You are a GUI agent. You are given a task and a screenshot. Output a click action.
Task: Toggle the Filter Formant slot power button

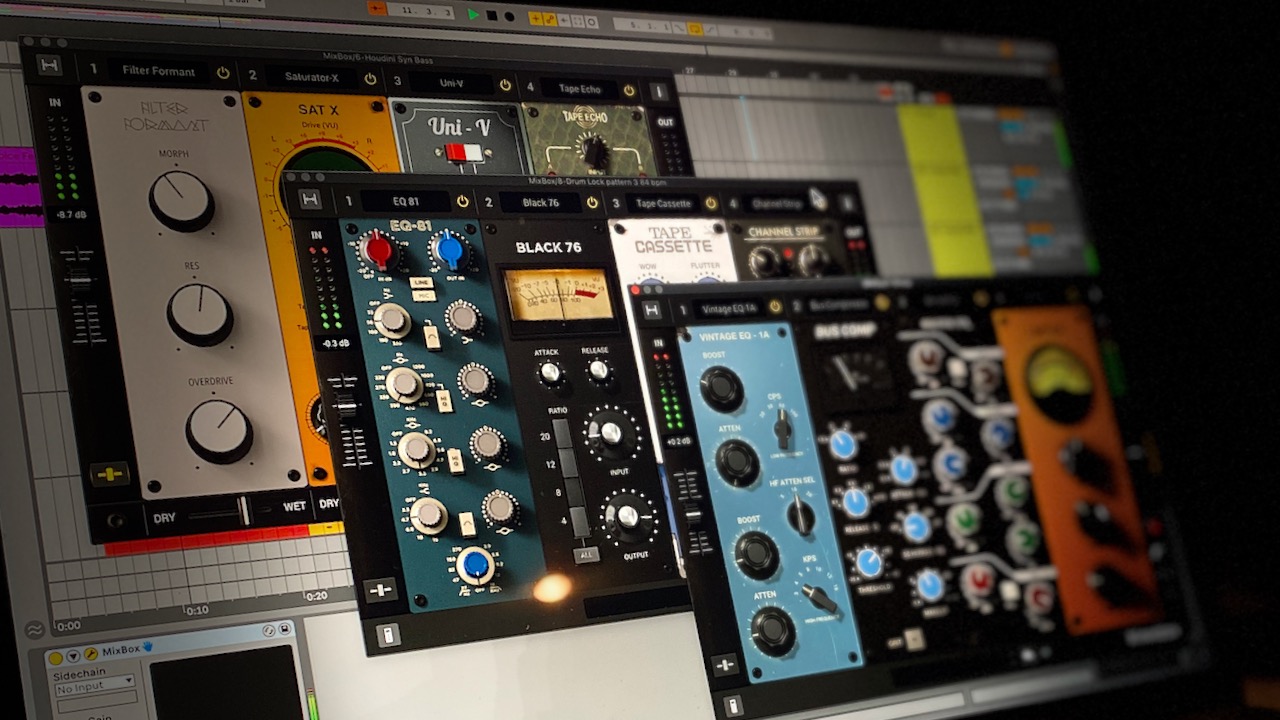click(x=223, y=73)
